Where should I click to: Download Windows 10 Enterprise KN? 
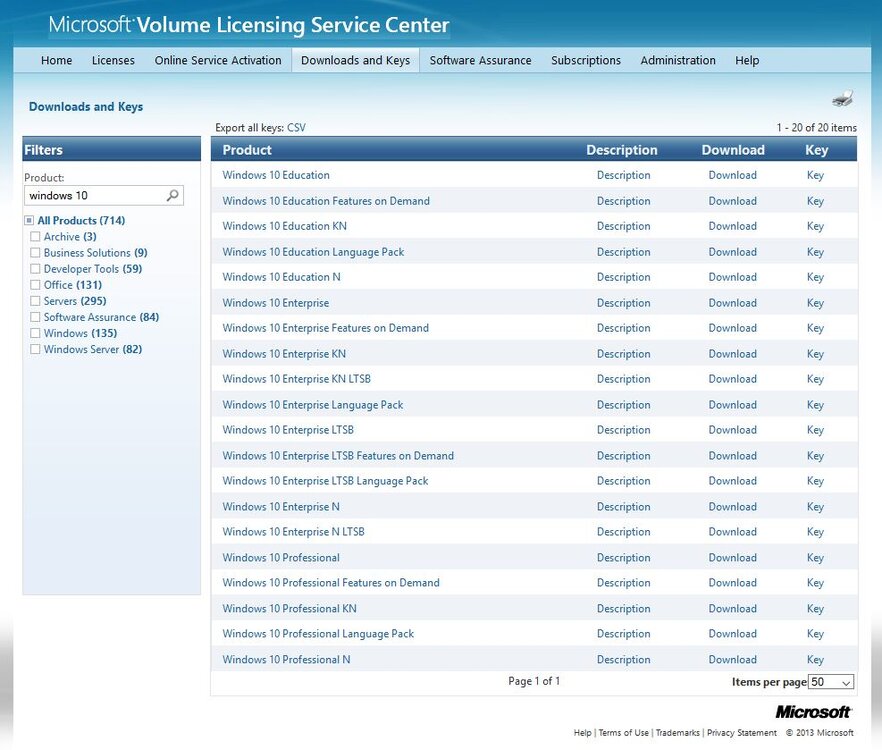[732, 354]
